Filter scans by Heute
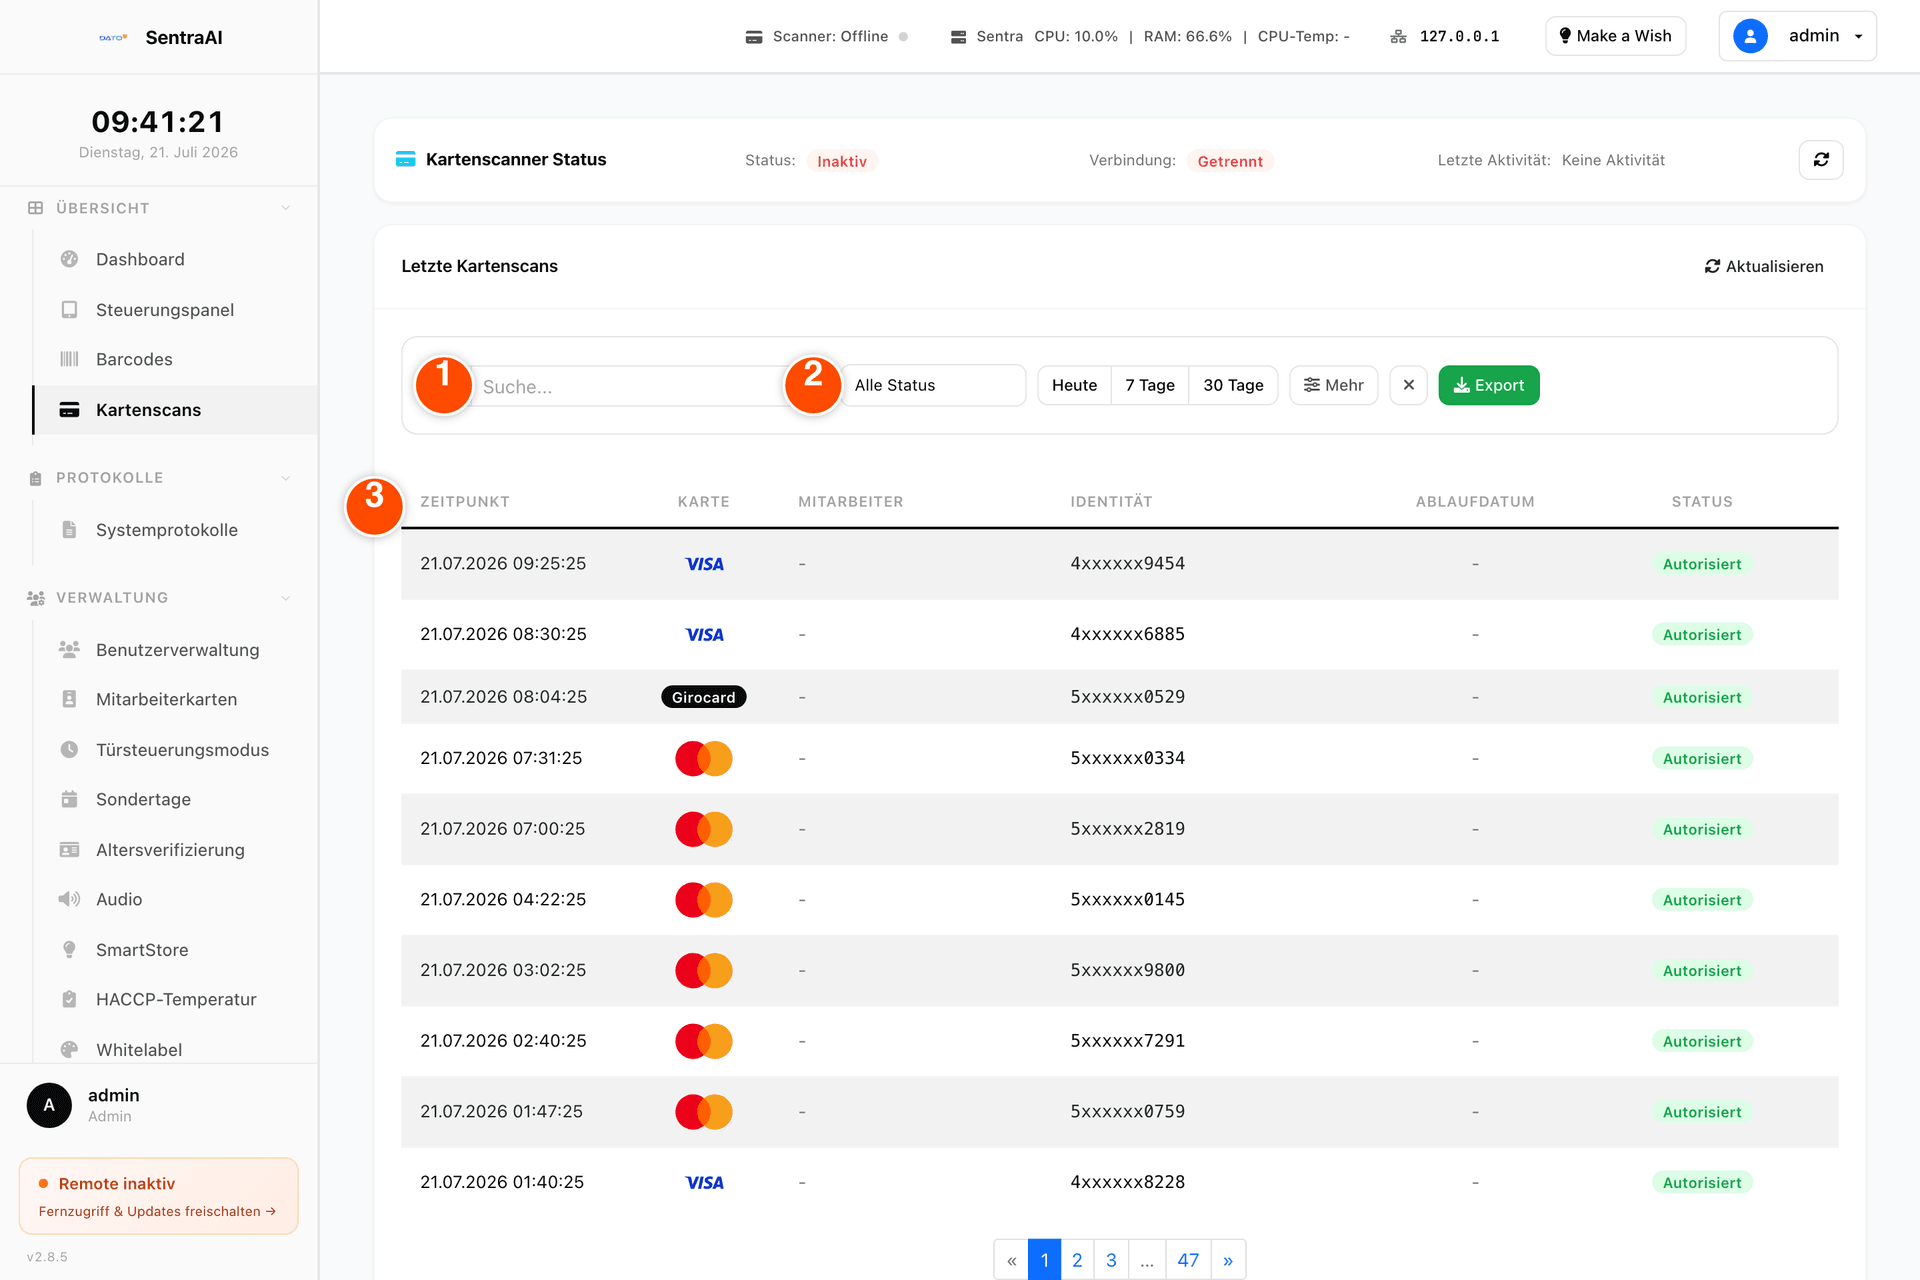The image size is (1920, 1280). (x=1074, y=385)
